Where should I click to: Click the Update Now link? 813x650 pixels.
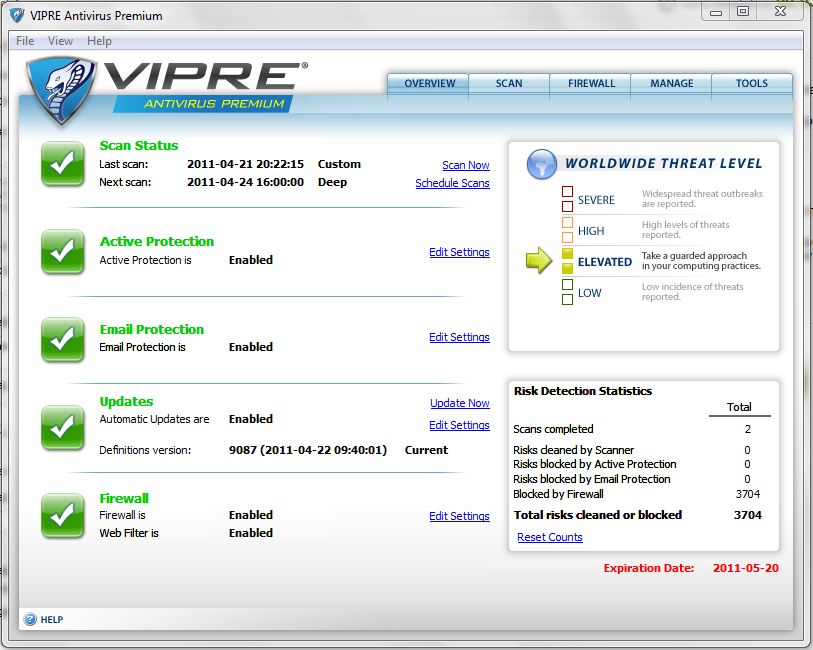tap(460, 403)
